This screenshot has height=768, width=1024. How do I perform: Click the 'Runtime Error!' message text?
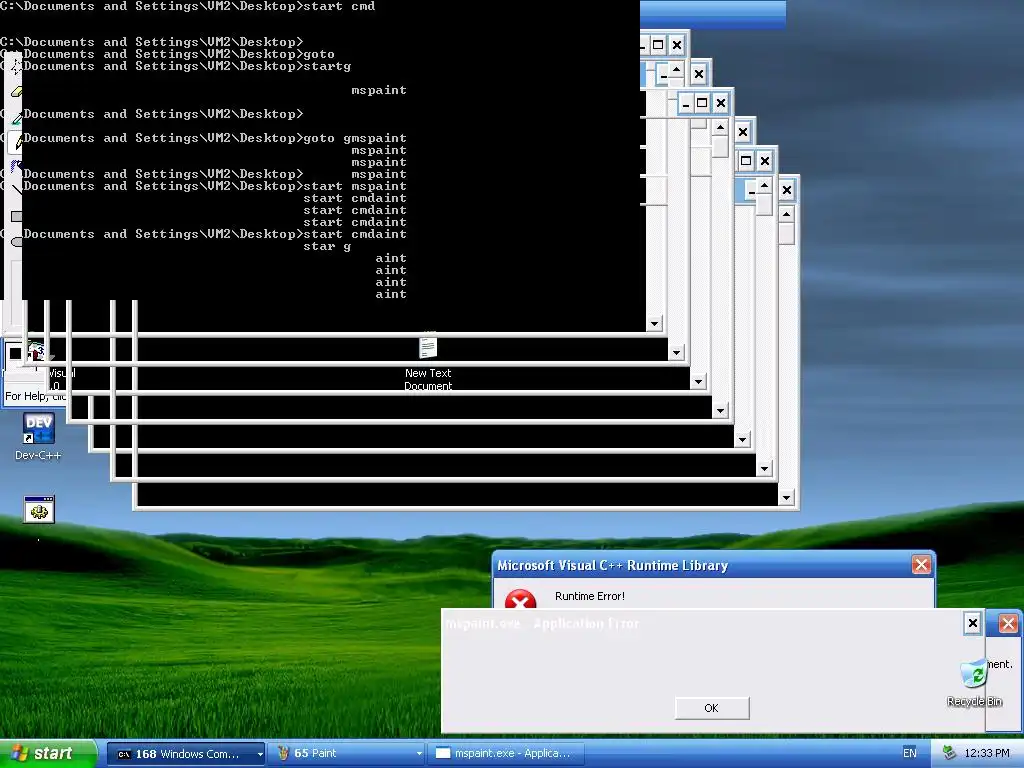pyautogui.click(x=590, y=596)
